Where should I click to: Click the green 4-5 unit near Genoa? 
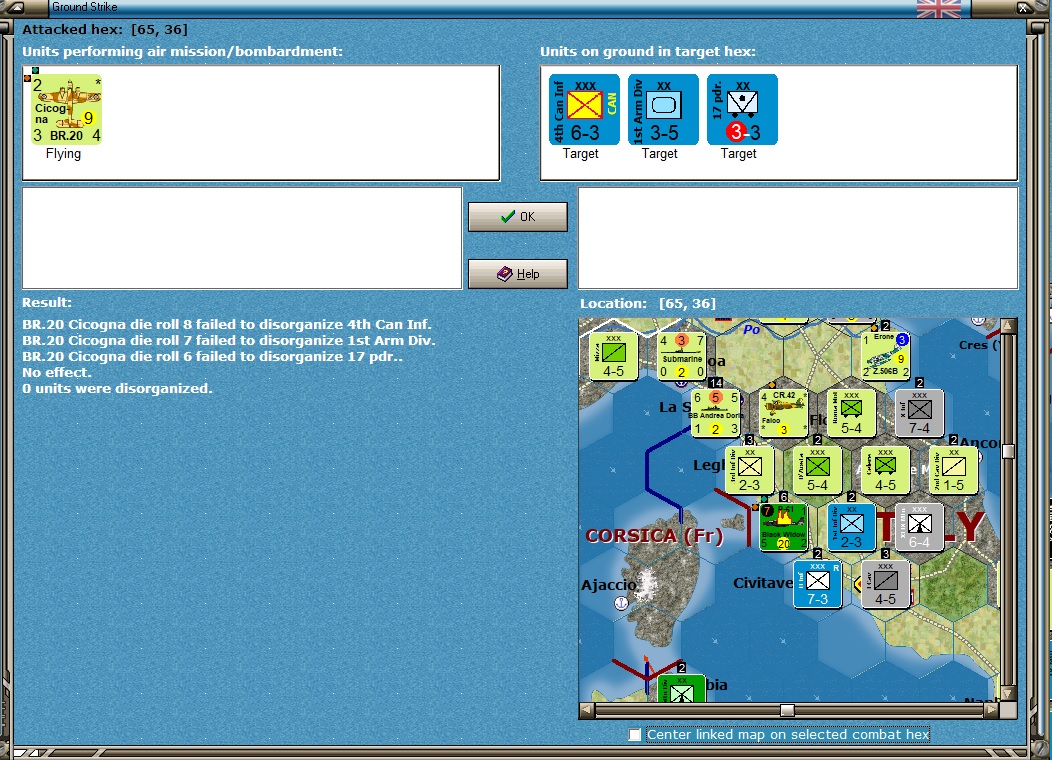613,356
